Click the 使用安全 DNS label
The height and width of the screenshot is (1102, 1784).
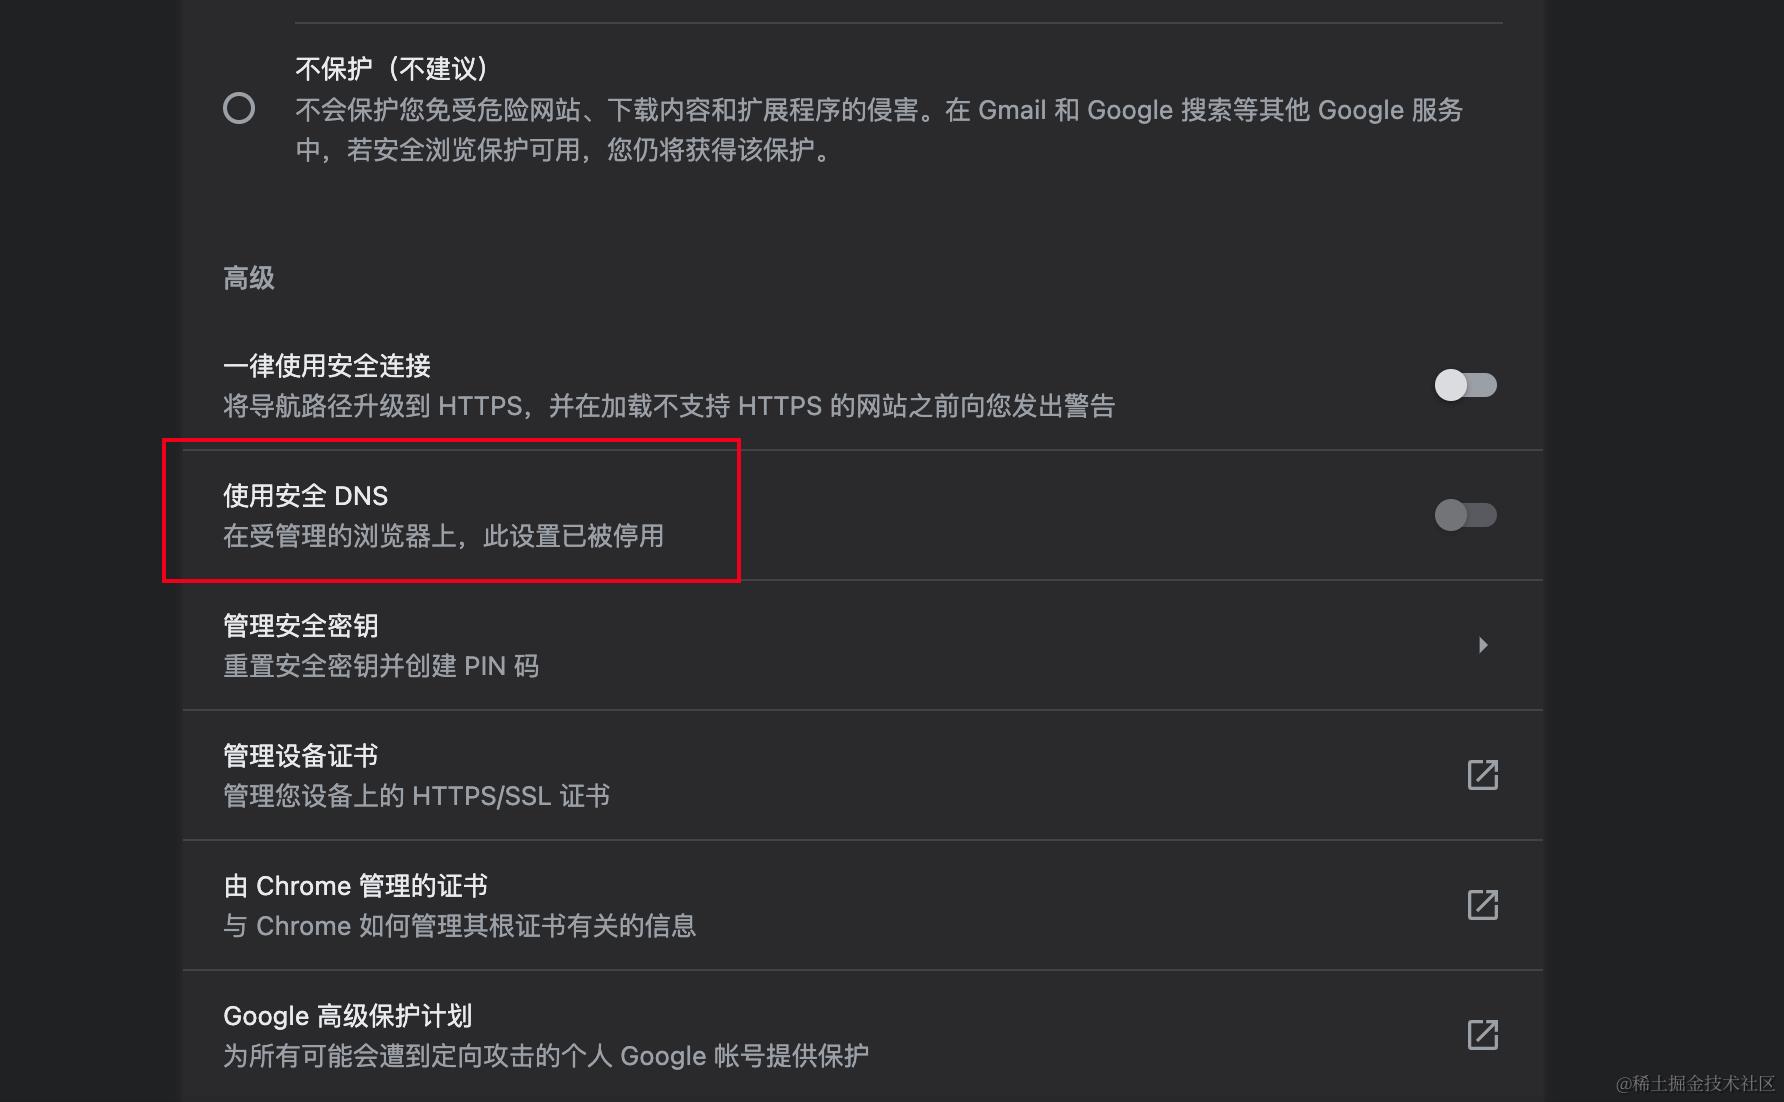[x=305, y=496]
